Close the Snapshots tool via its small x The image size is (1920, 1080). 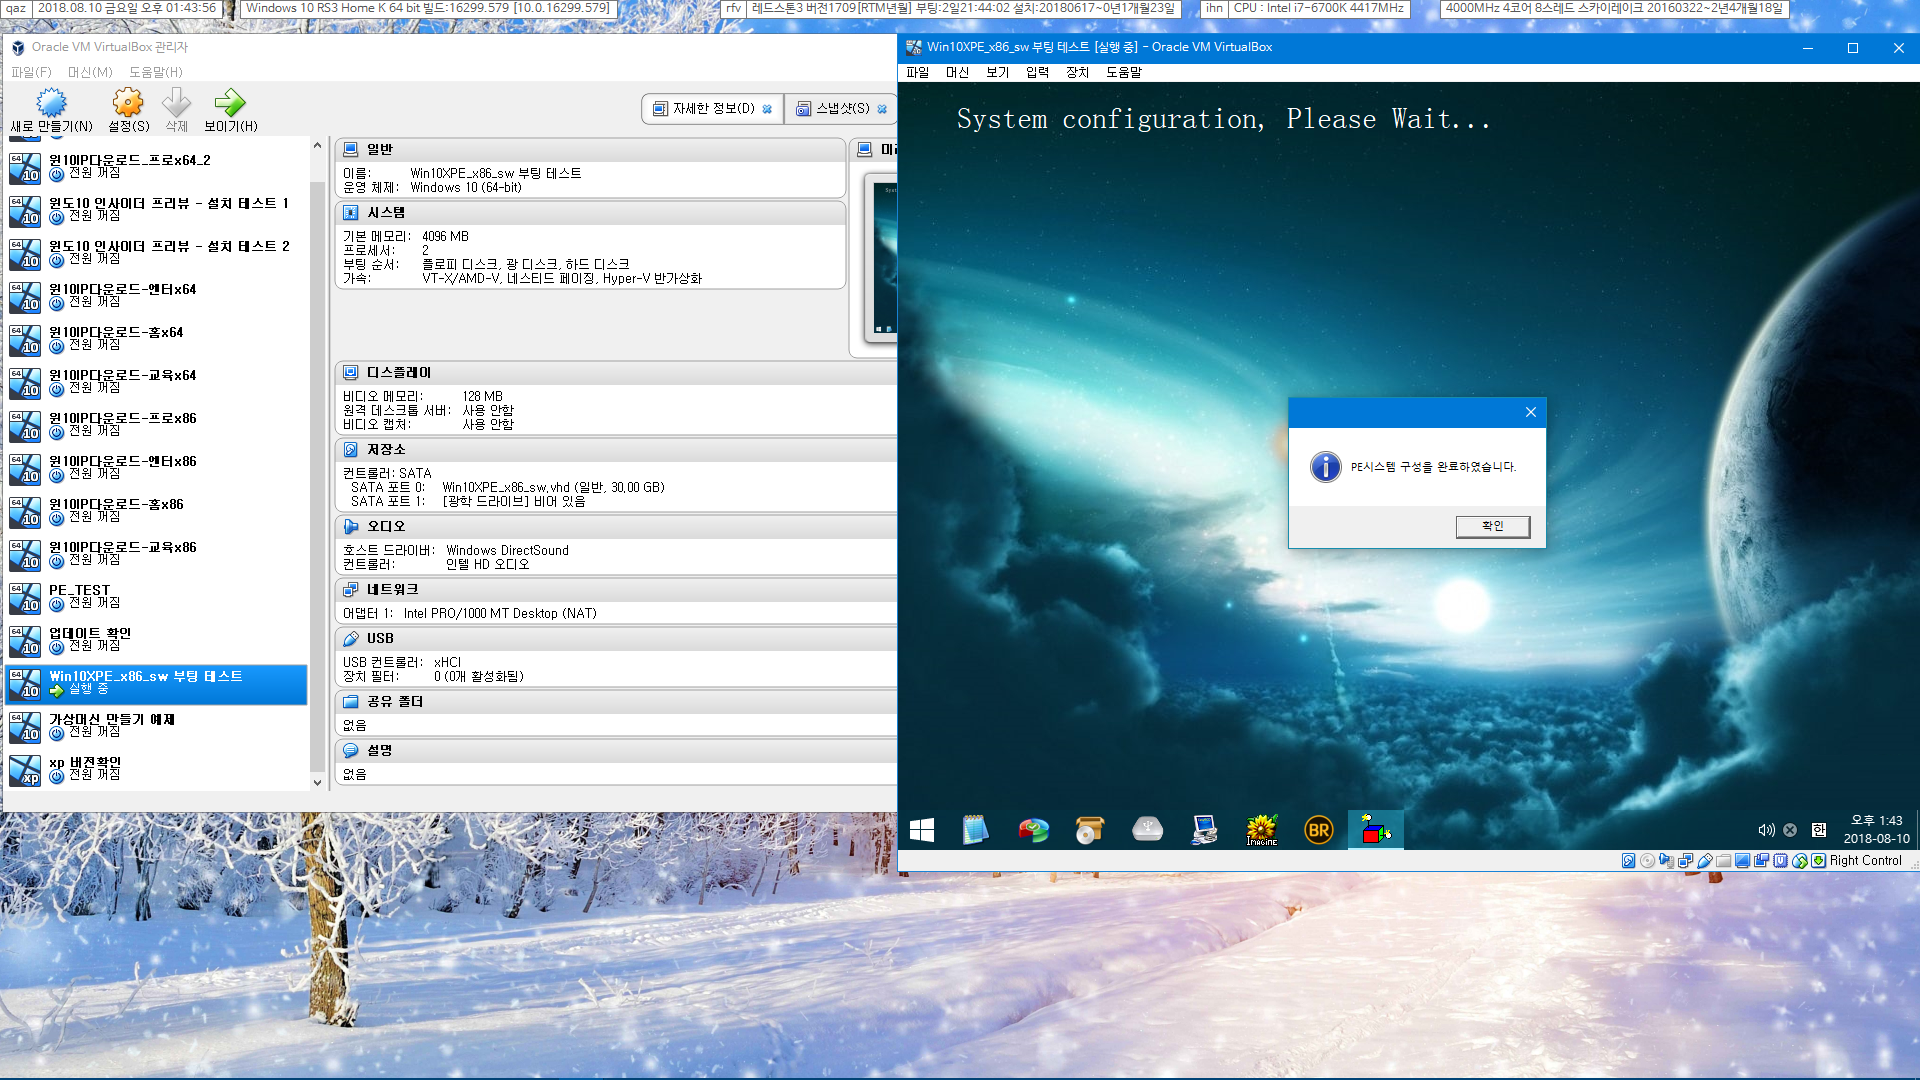(882, 109)
